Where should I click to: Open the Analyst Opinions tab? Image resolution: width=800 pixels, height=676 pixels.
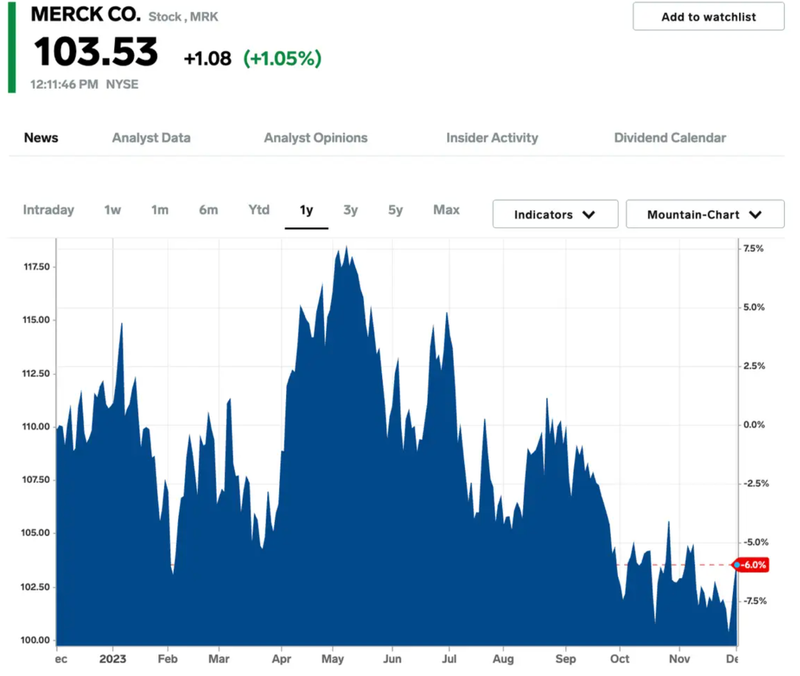click(x=315, y=138)
